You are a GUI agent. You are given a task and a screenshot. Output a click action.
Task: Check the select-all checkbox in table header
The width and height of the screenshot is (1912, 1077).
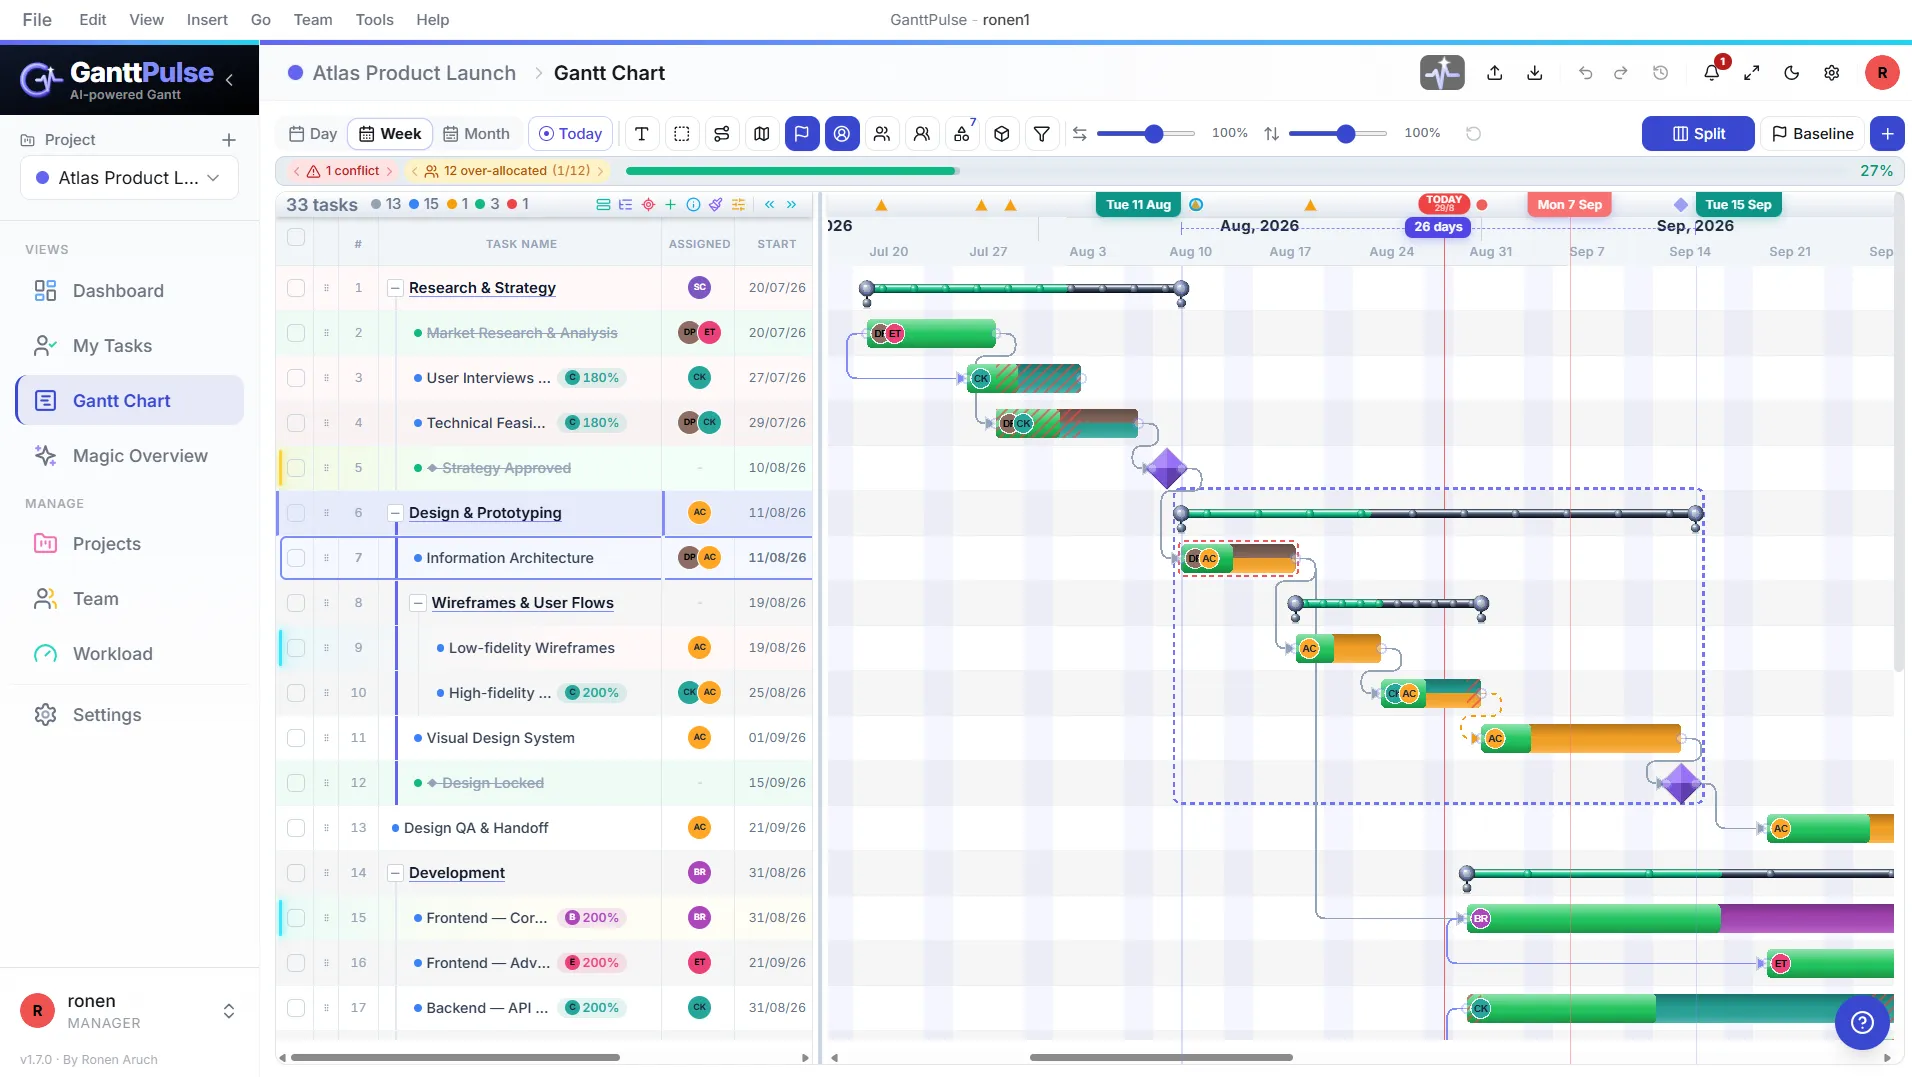(296, 237)
